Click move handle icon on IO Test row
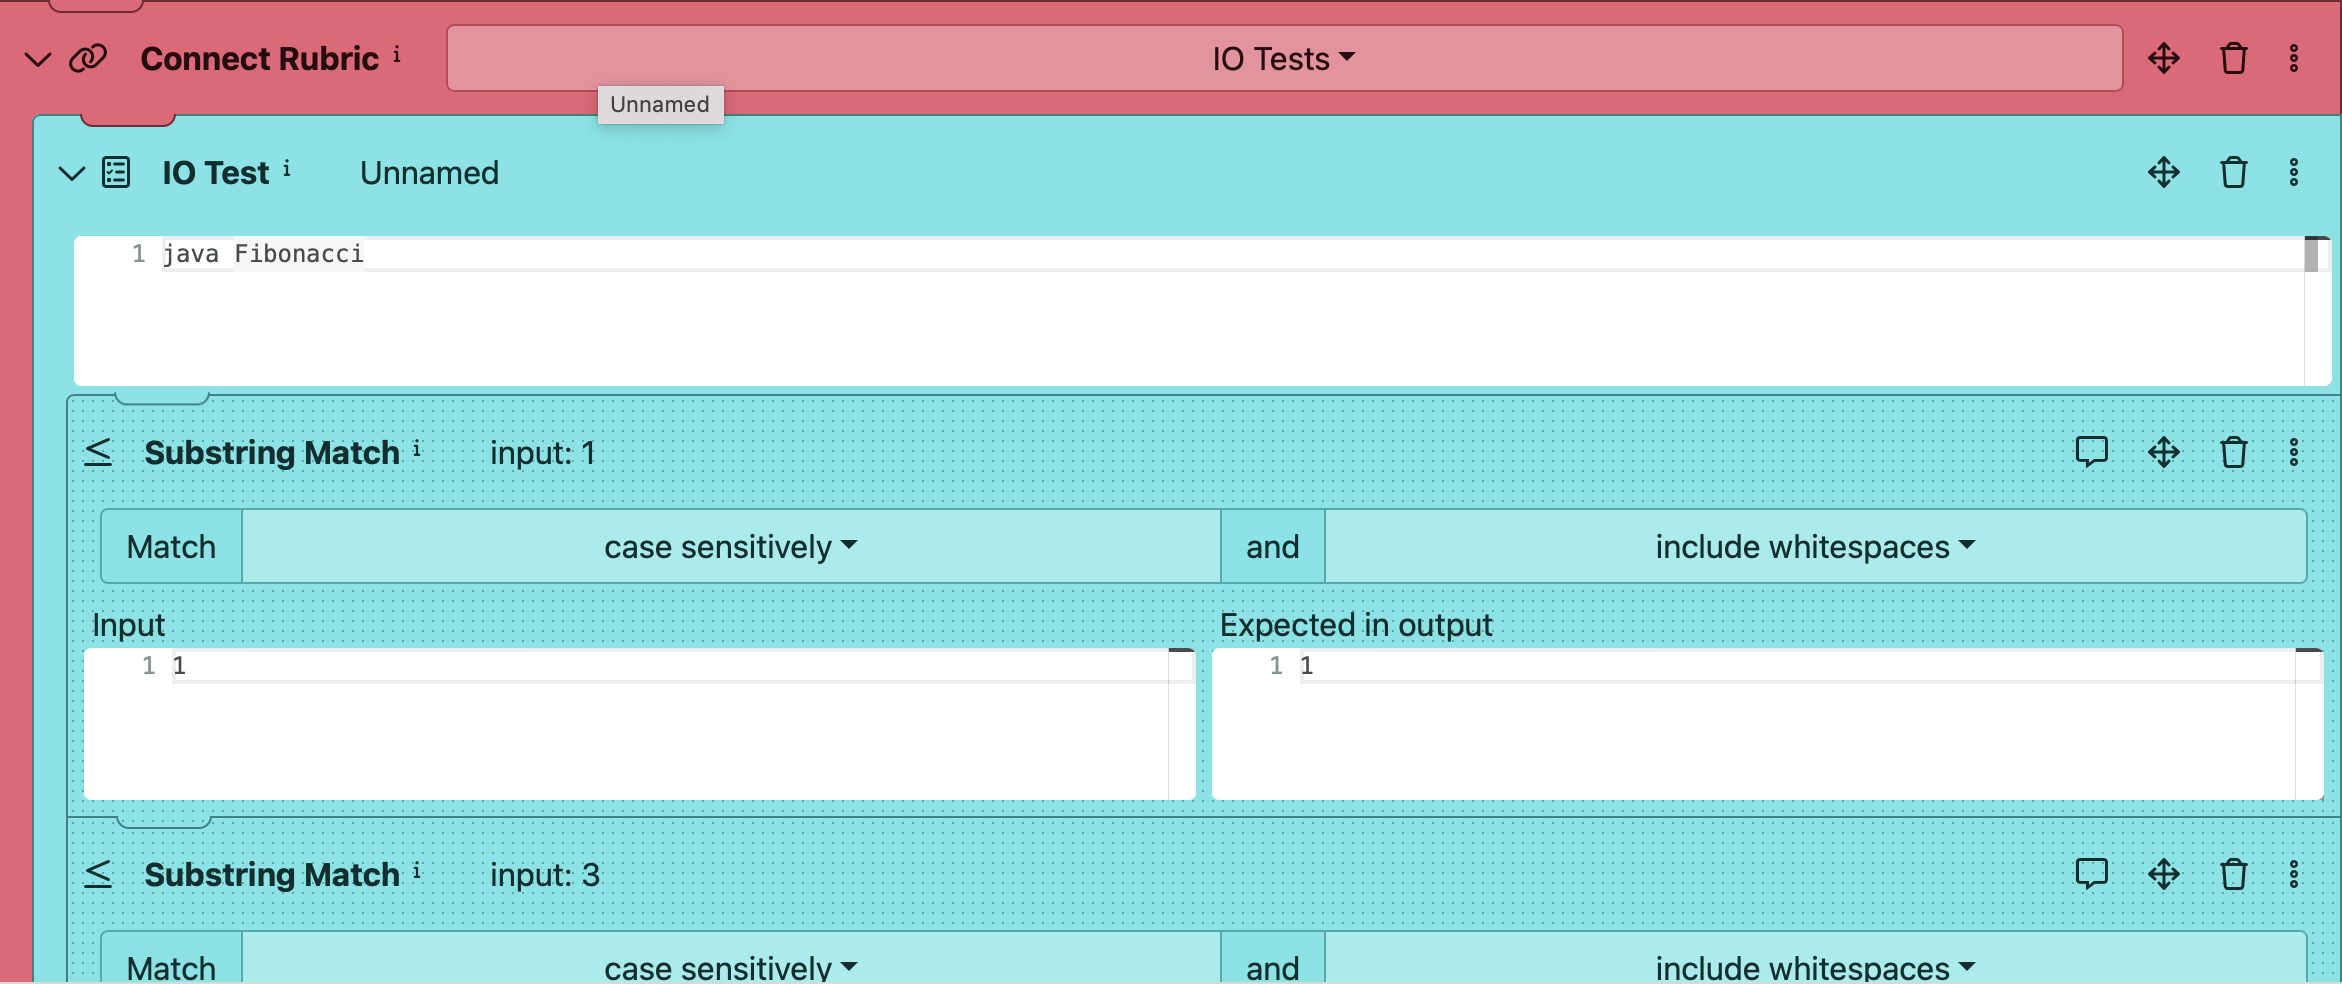Viewport: 2342px width, 984px height. coord(2163,173)
